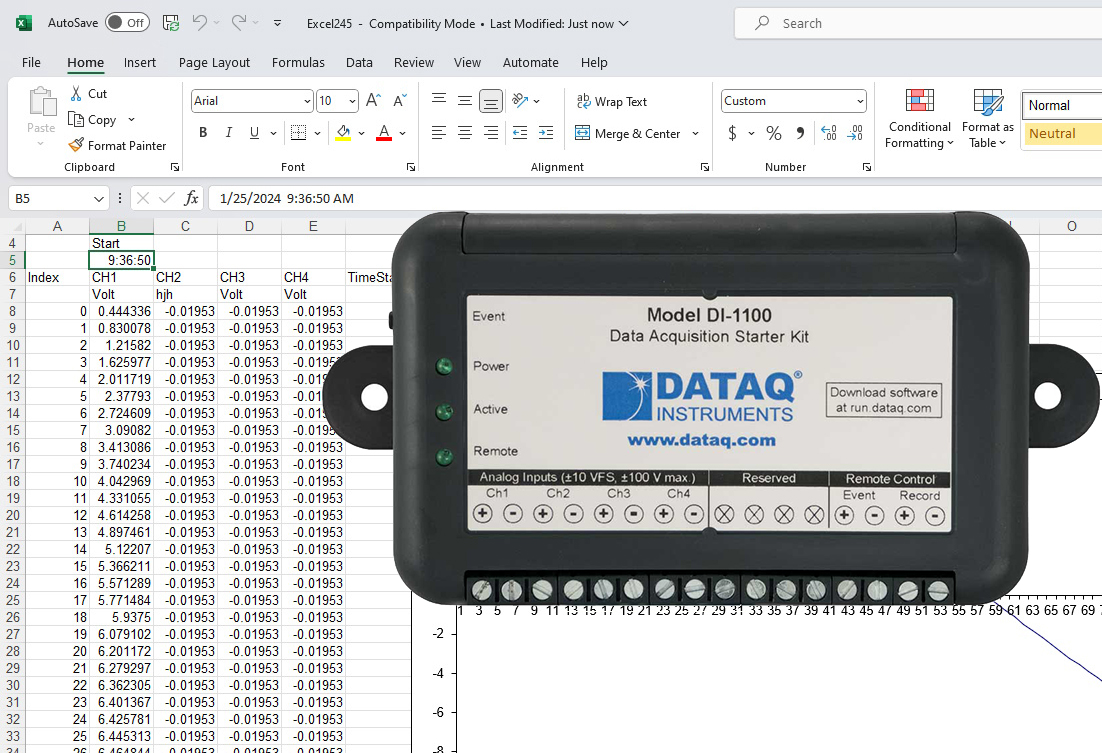This screenshot has height=753, width=1102.
Task: Switch to the Page Layout tab
Action: [214, 63]
